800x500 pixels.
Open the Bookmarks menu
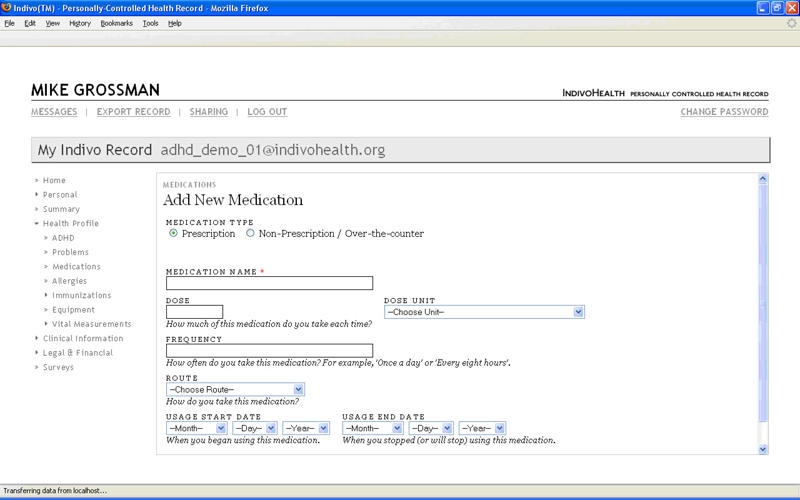pyautogui.click(x=116, y=23)
